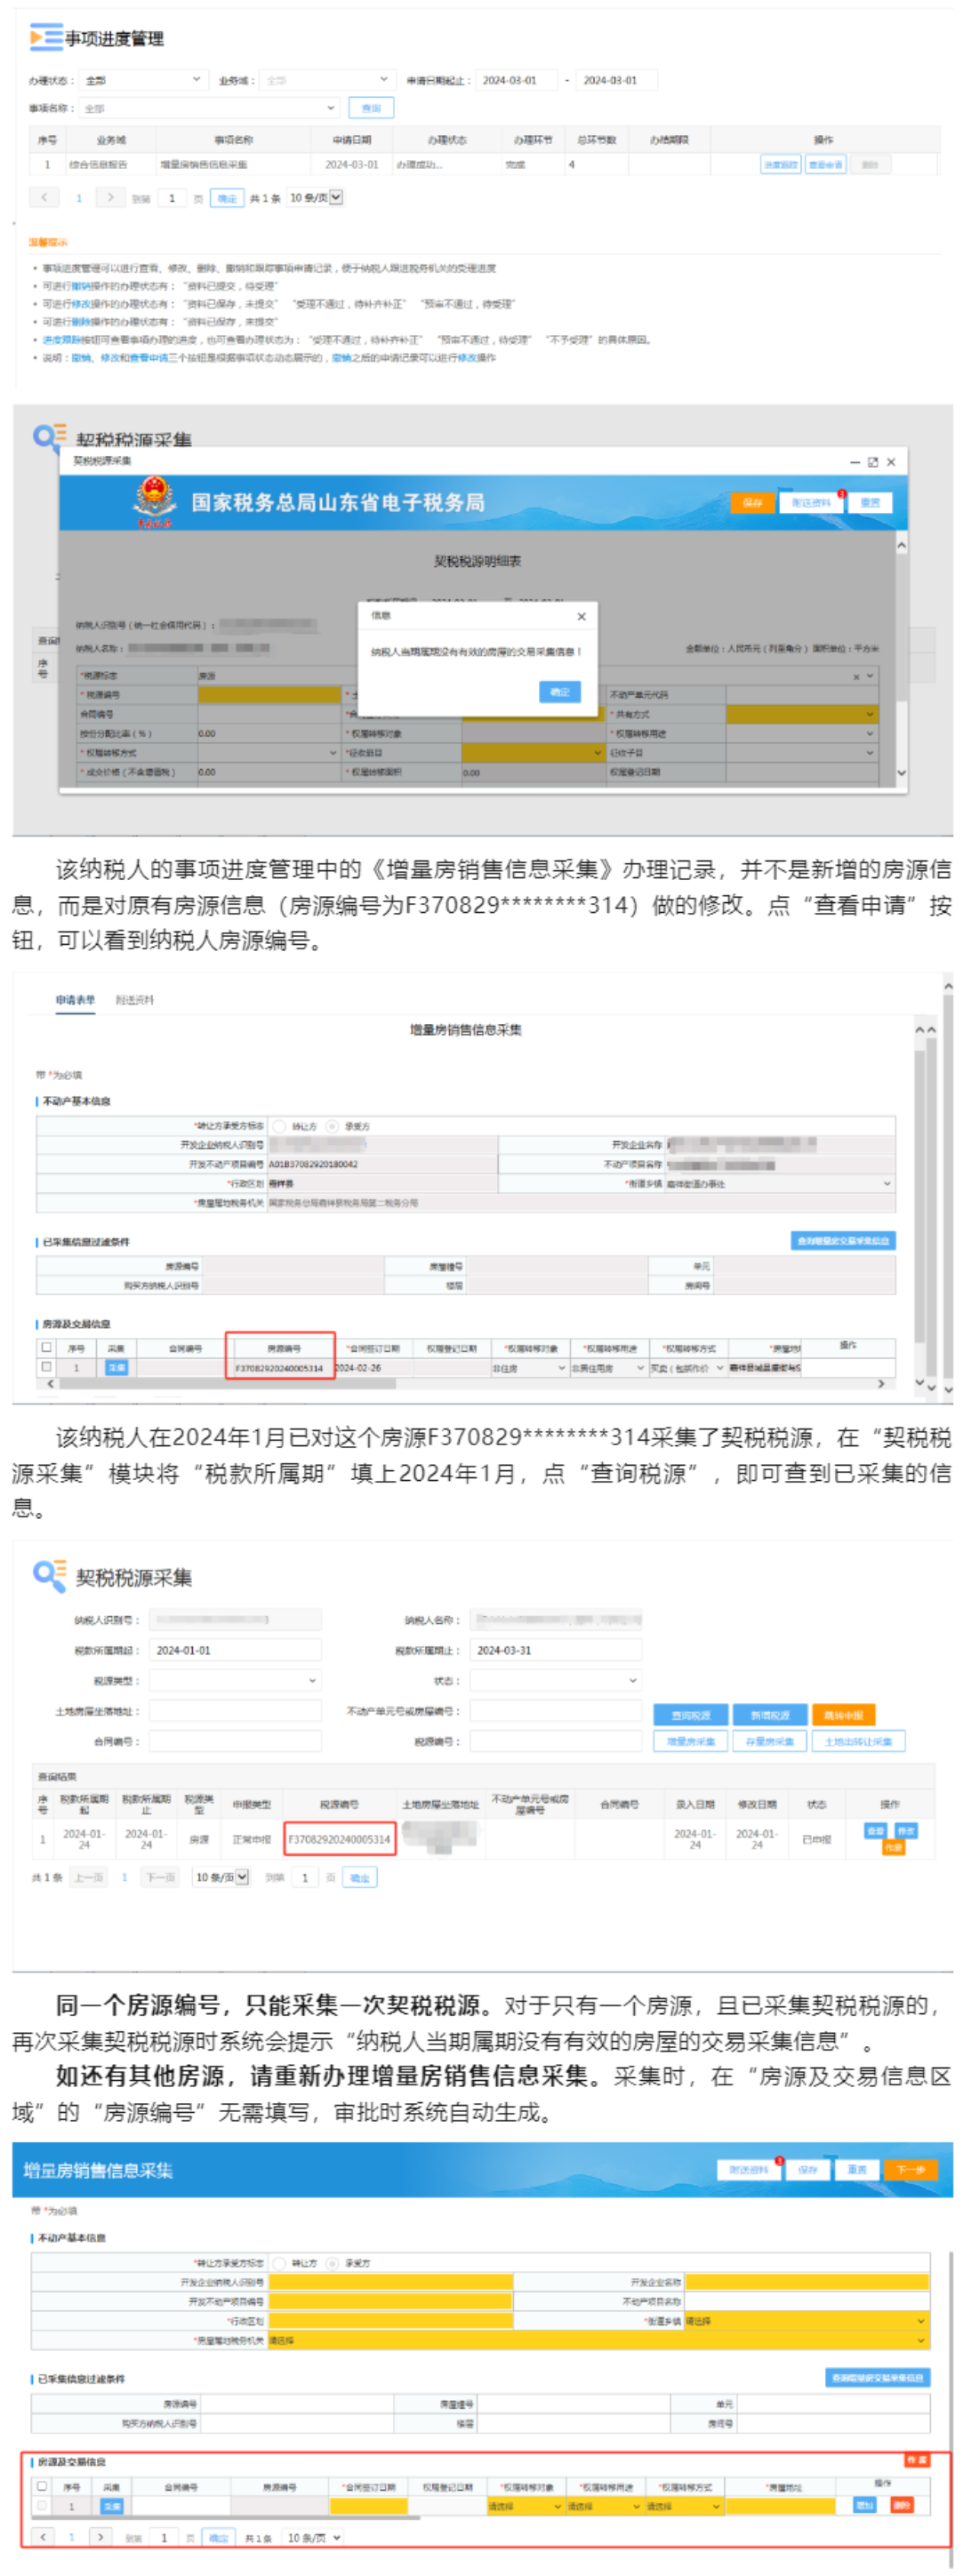Open 街道乡镇 请选择 dropdown in bottom form
The height and width of the screenshot is (2576, 963).
pyautogui.click(x=806, y=2321)
